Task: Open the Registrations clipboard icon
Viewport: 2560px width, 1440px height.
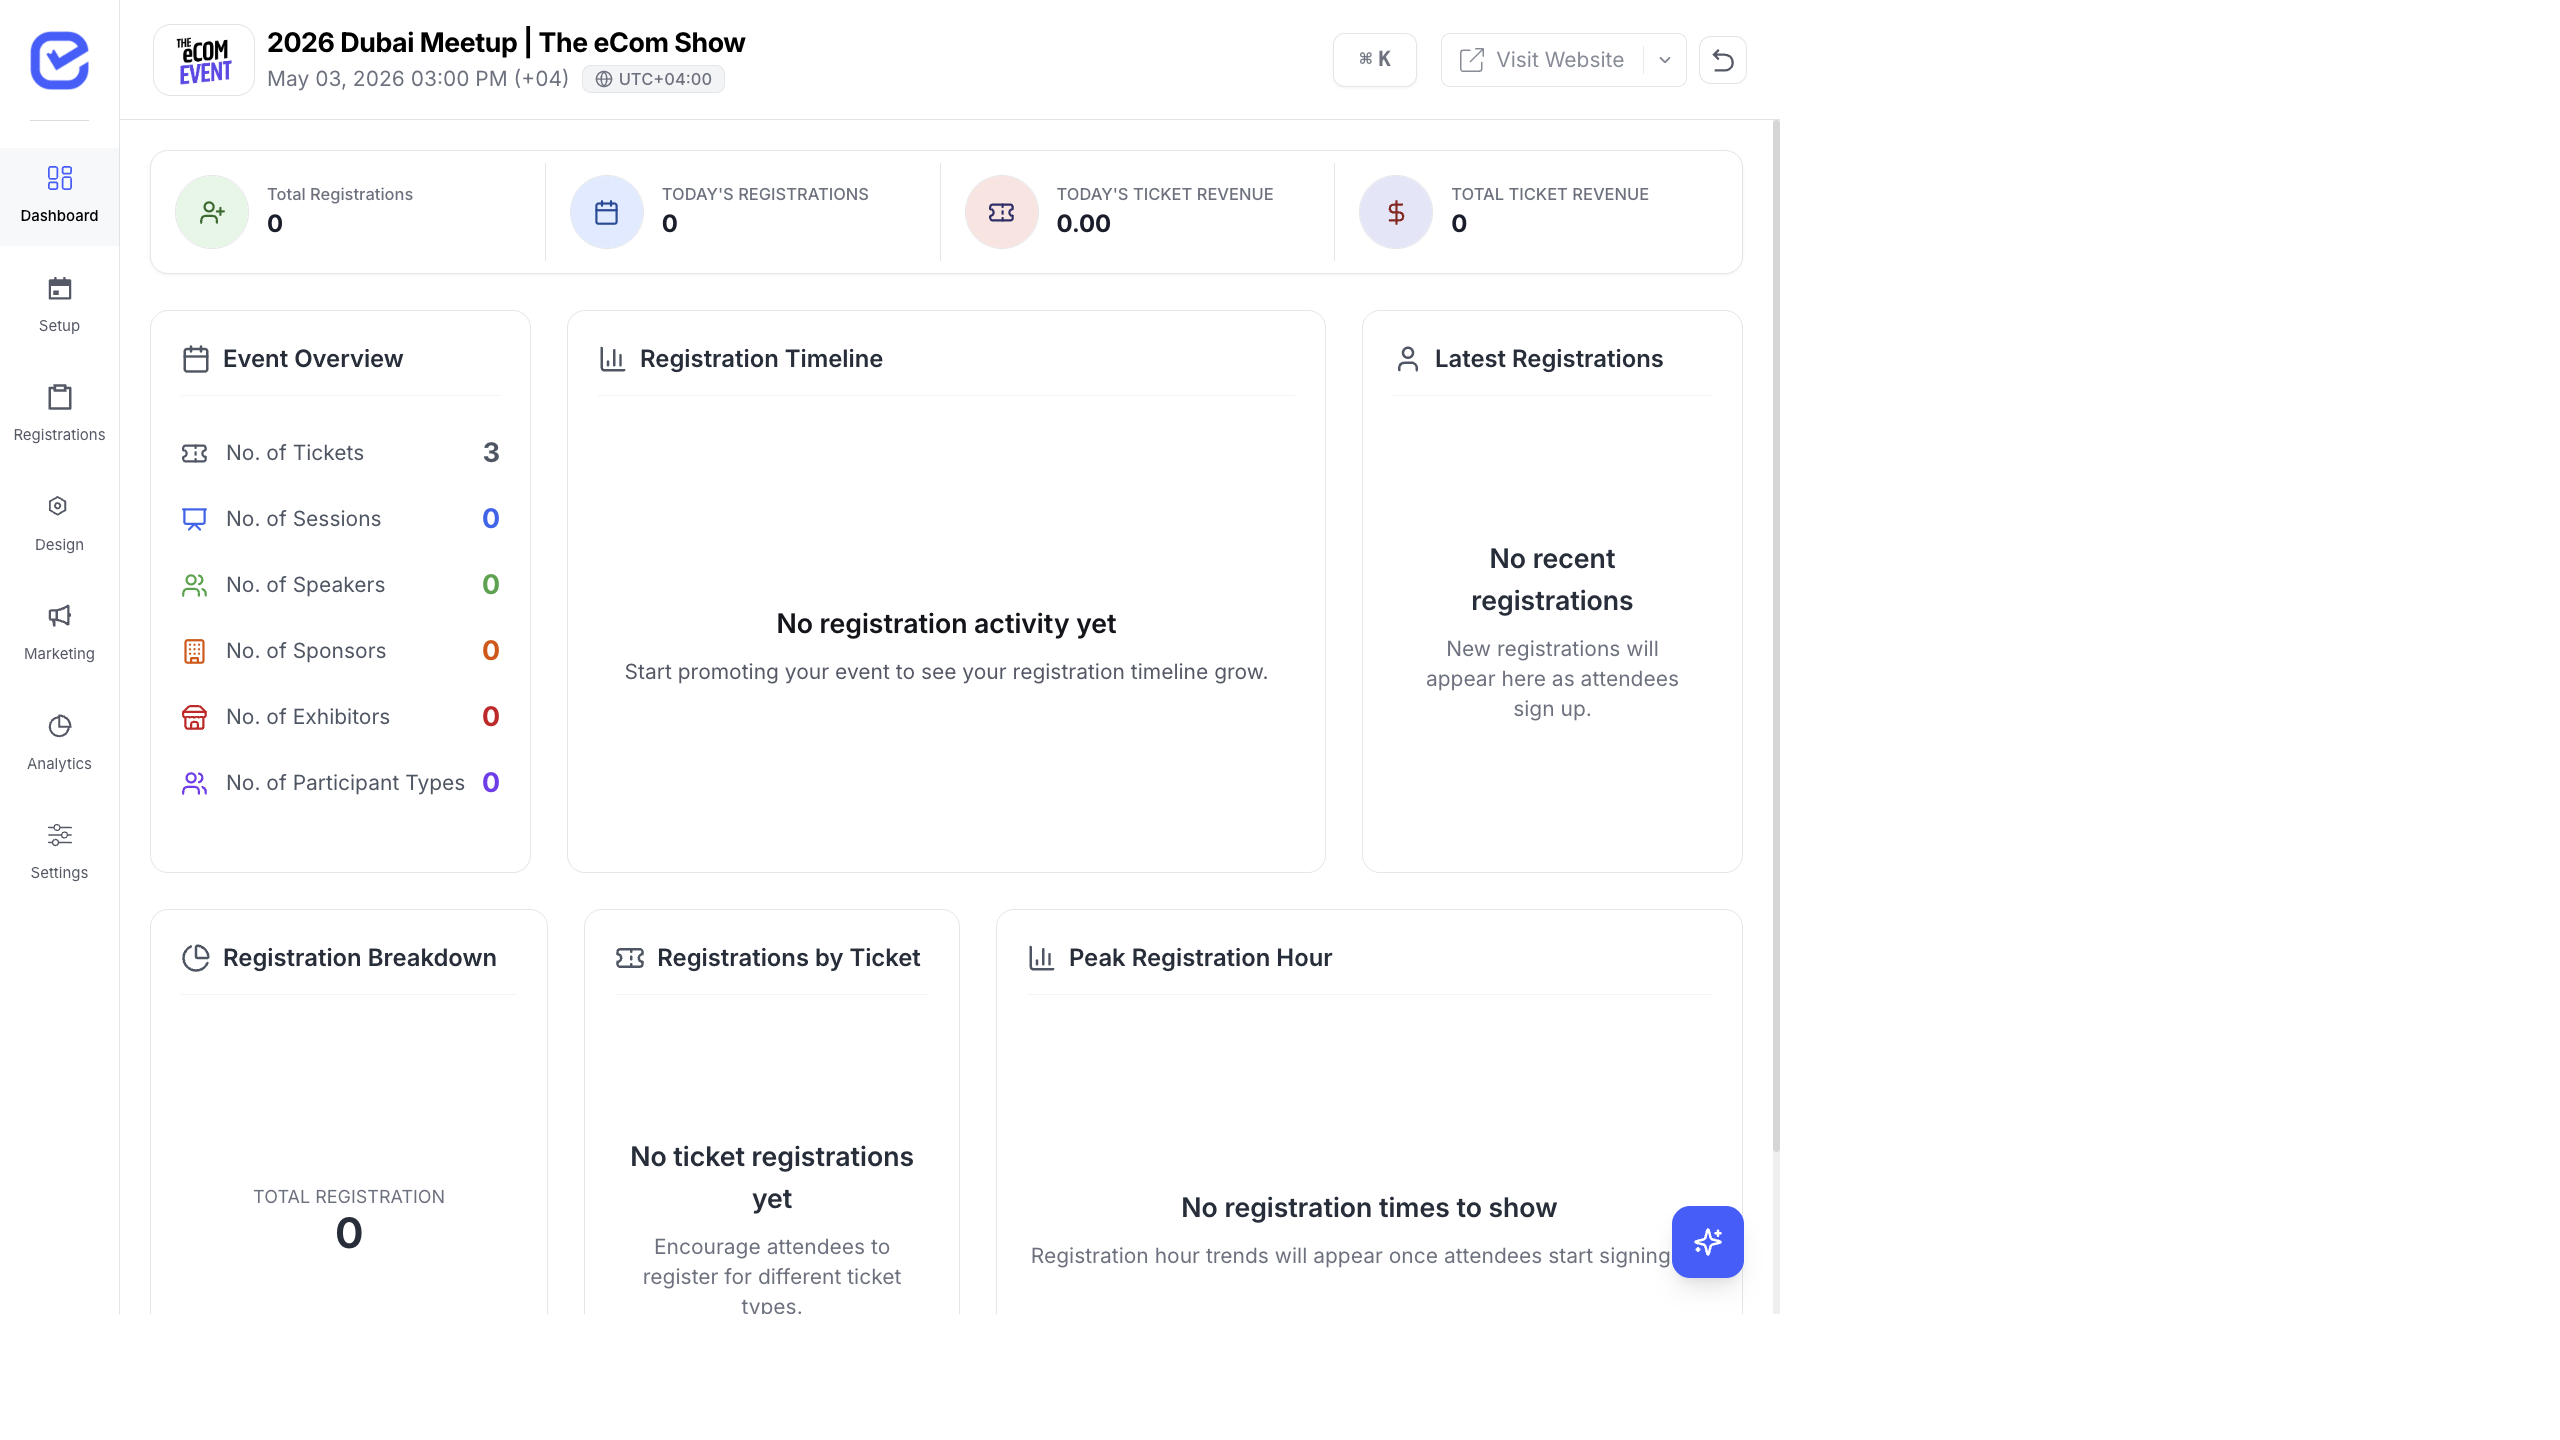Action: [x=59, y=398]
